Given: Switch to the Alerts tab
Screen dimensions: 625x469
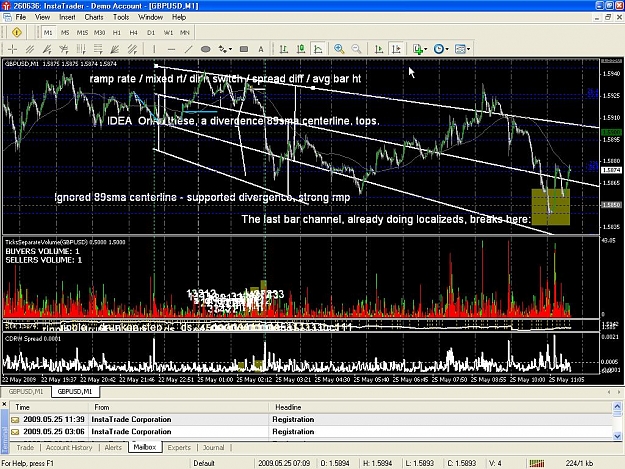Looking at the screenshot, I should pyautogui.click(x=113, y=447).
